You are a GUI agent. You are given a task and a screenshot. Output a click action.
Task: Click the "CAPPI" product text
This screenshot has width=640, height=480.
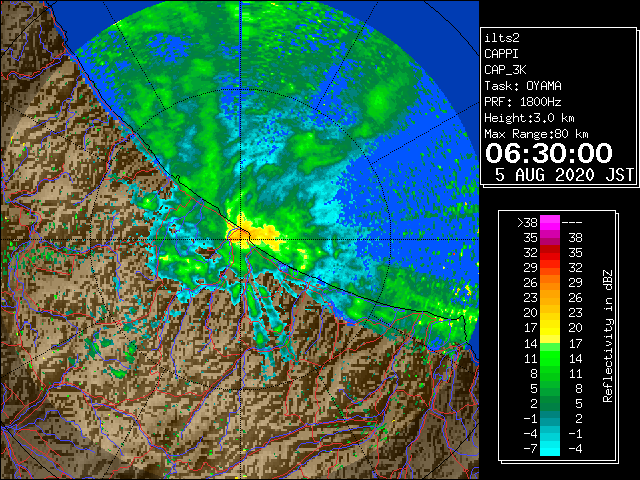501,54
